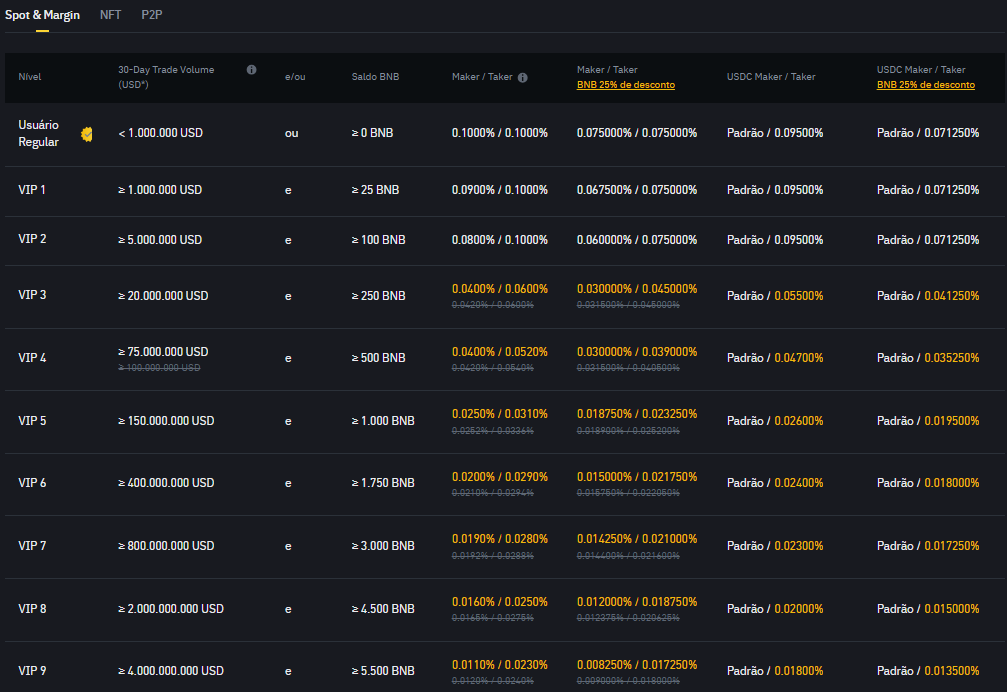1007x692 pixels.
Task: Follow BNB 25% de desconto link under USDC Maker / Taker
Action: coord(925,85)
